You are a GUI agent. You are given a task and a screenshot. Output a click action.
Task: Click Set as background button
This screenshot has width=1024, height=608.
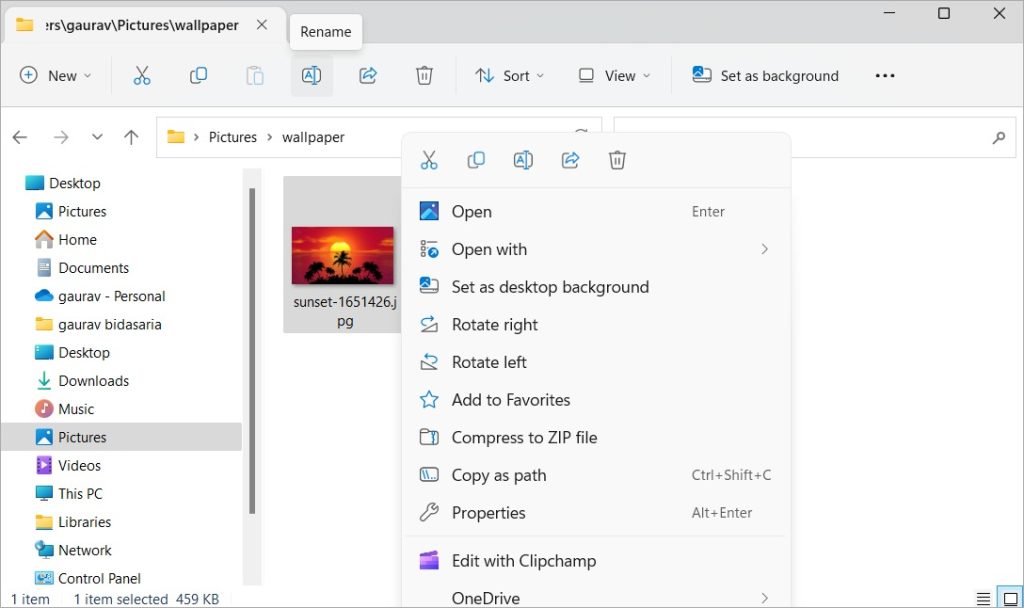click(x=766, y=76)
